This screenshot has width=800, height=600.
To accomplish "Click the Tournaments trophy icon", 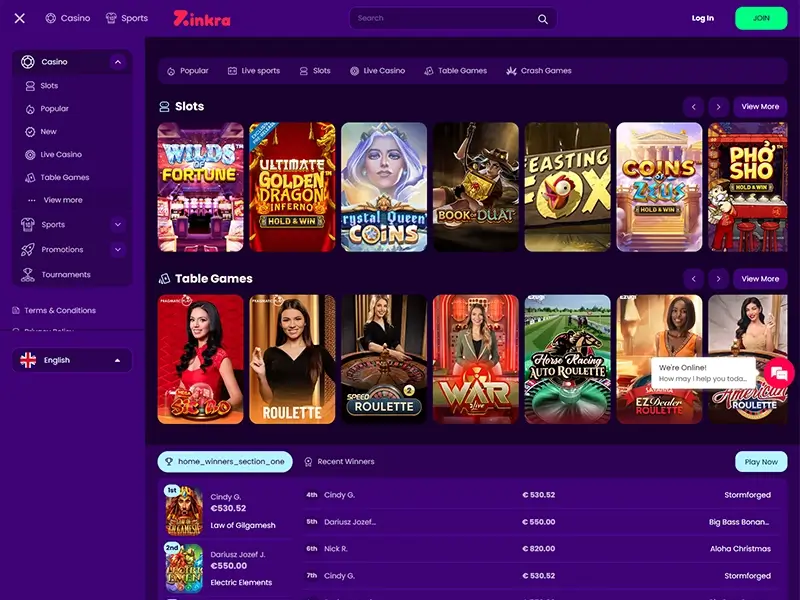I will coord(28,274).
